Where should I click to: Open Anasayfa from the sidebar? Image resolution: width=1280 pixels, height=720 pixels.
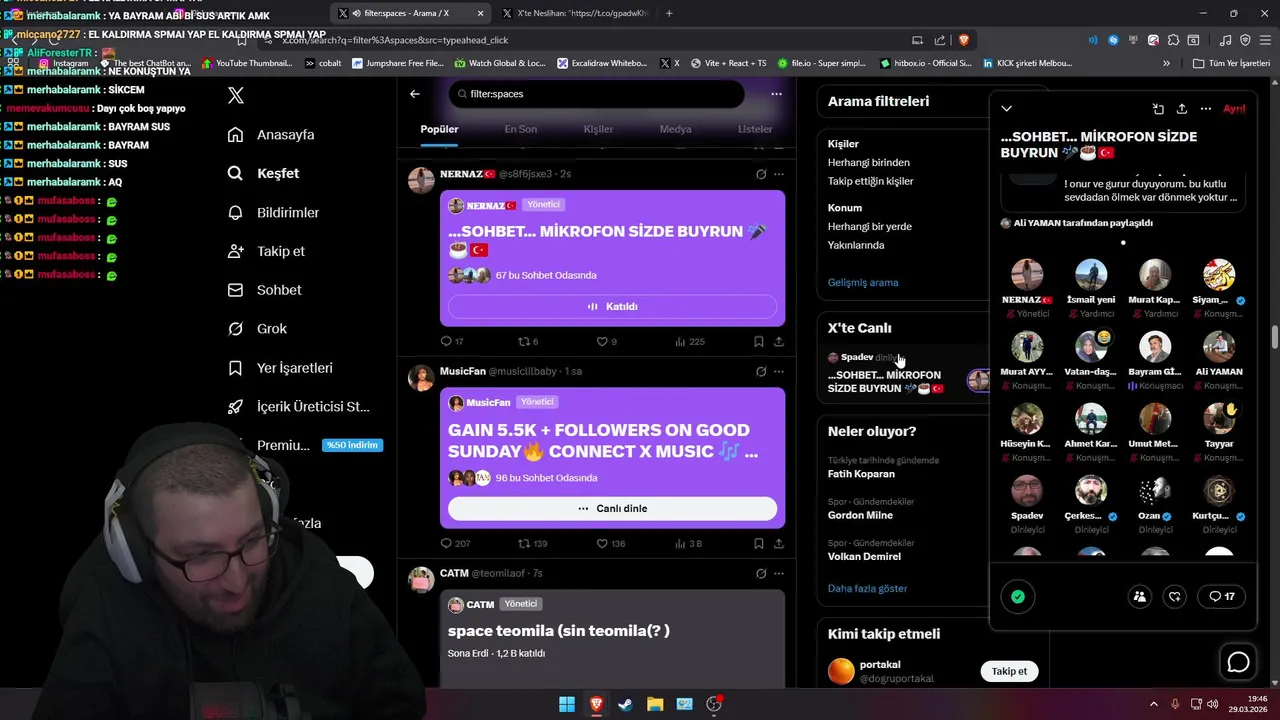click(x=271, y=134)
